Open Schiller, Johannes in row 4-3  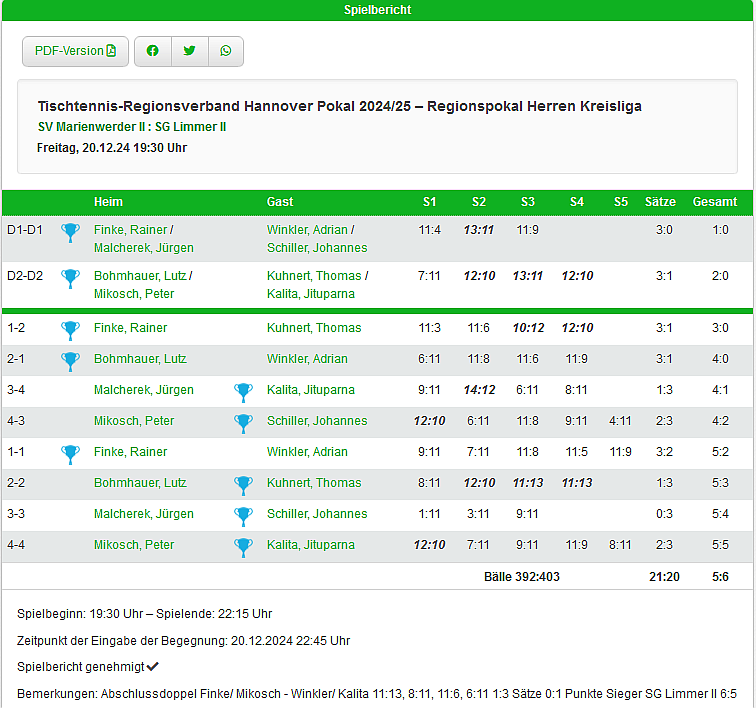(x=317, y=421)
